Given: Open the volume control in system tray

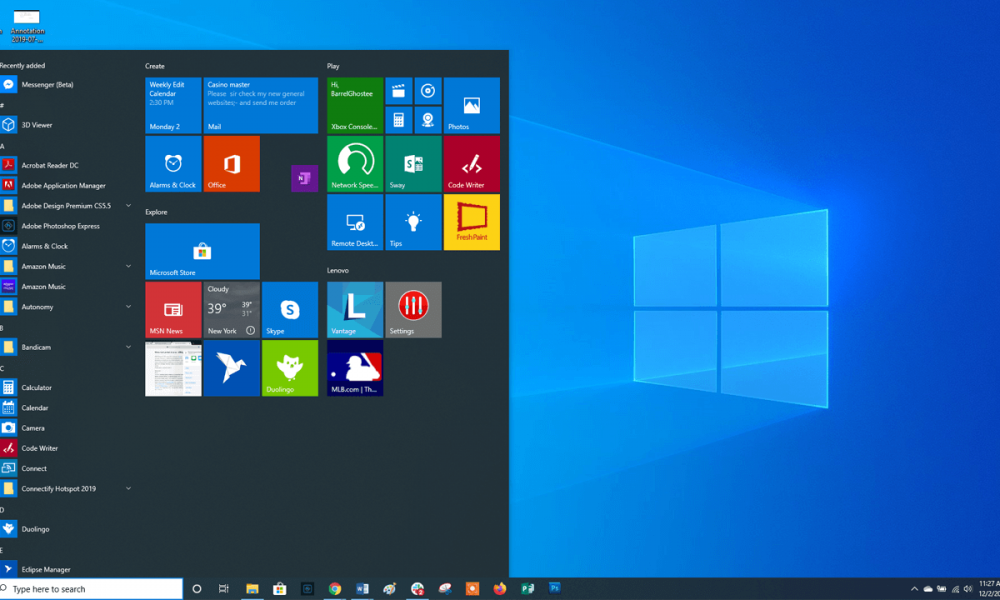Looking at the screenshot, I should tap(968, 589).
